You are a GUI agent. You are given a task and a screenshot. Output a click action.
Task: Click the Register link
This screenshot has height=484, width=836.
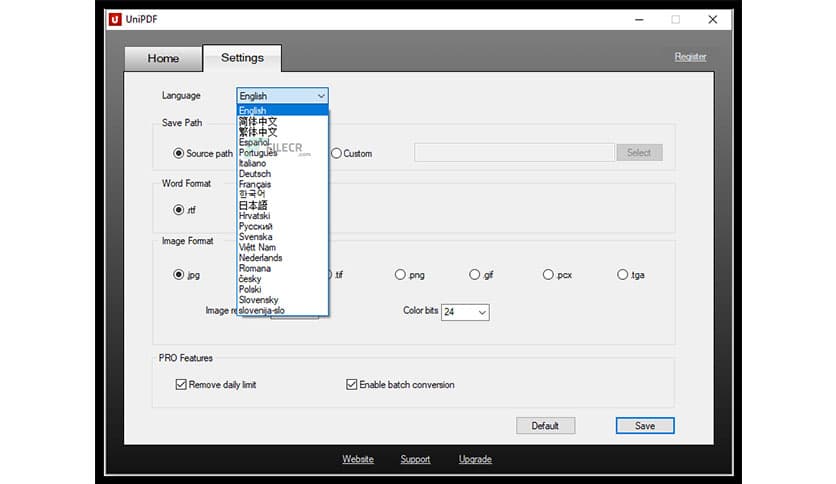click(x=690, y=57)
